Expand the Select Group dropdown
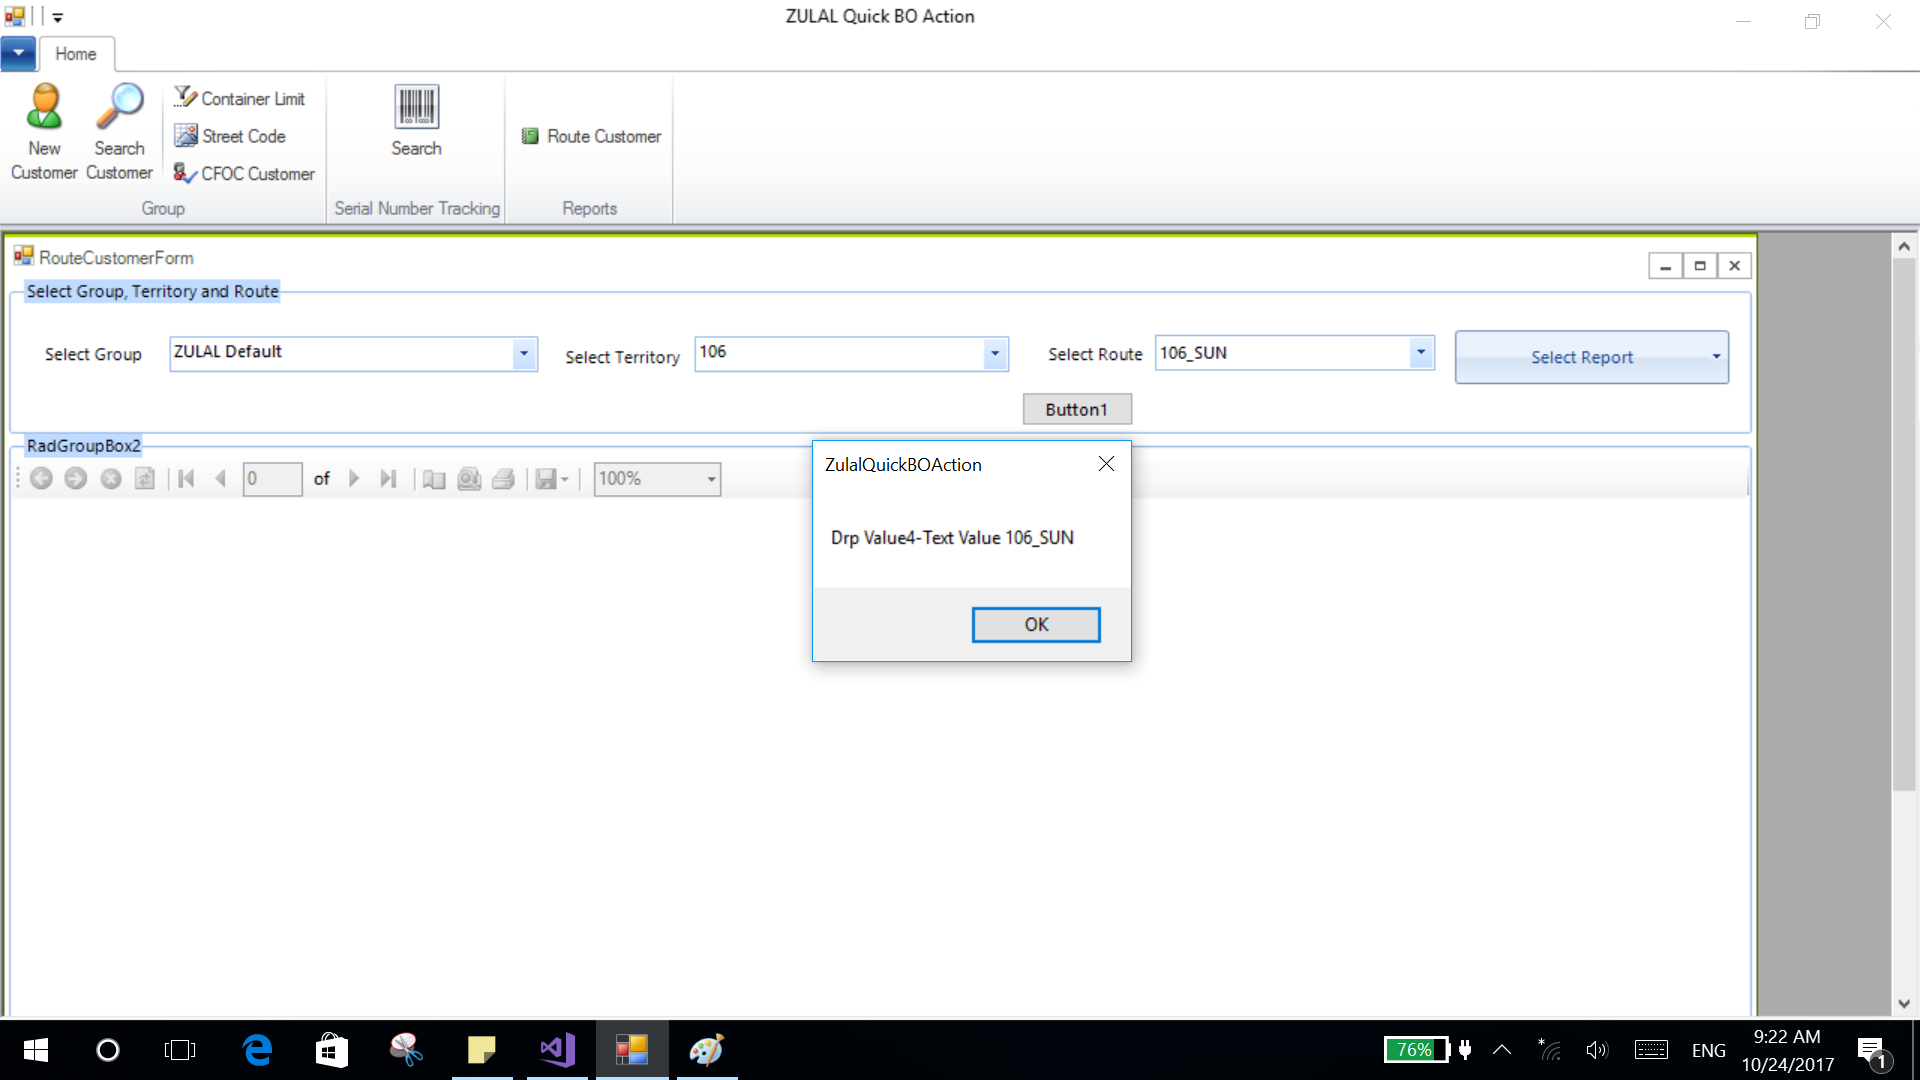 523,353
